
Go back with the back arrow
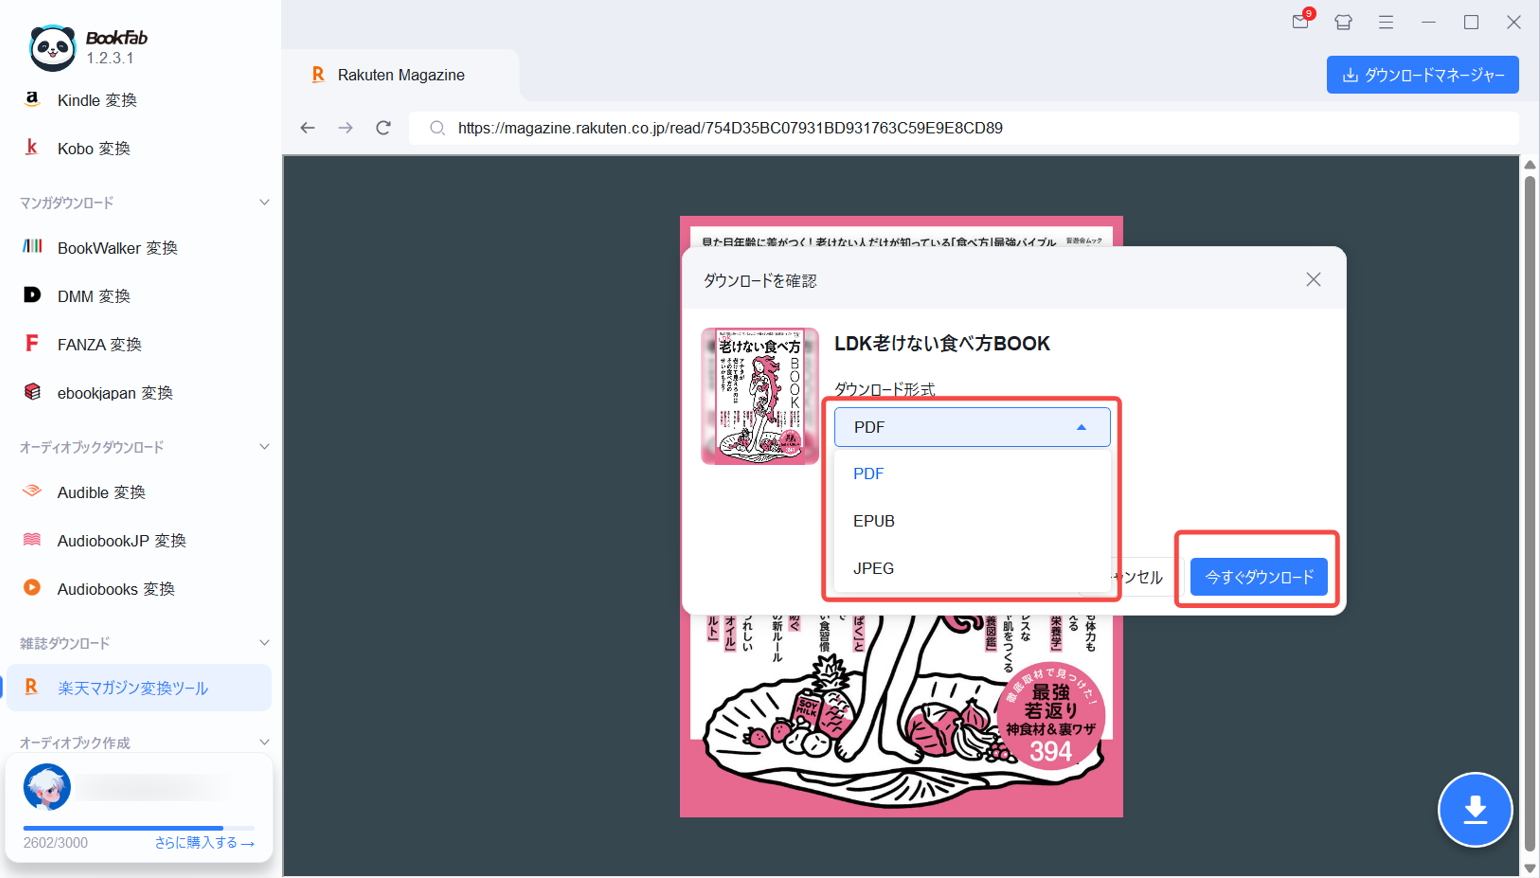click(308, 128)
